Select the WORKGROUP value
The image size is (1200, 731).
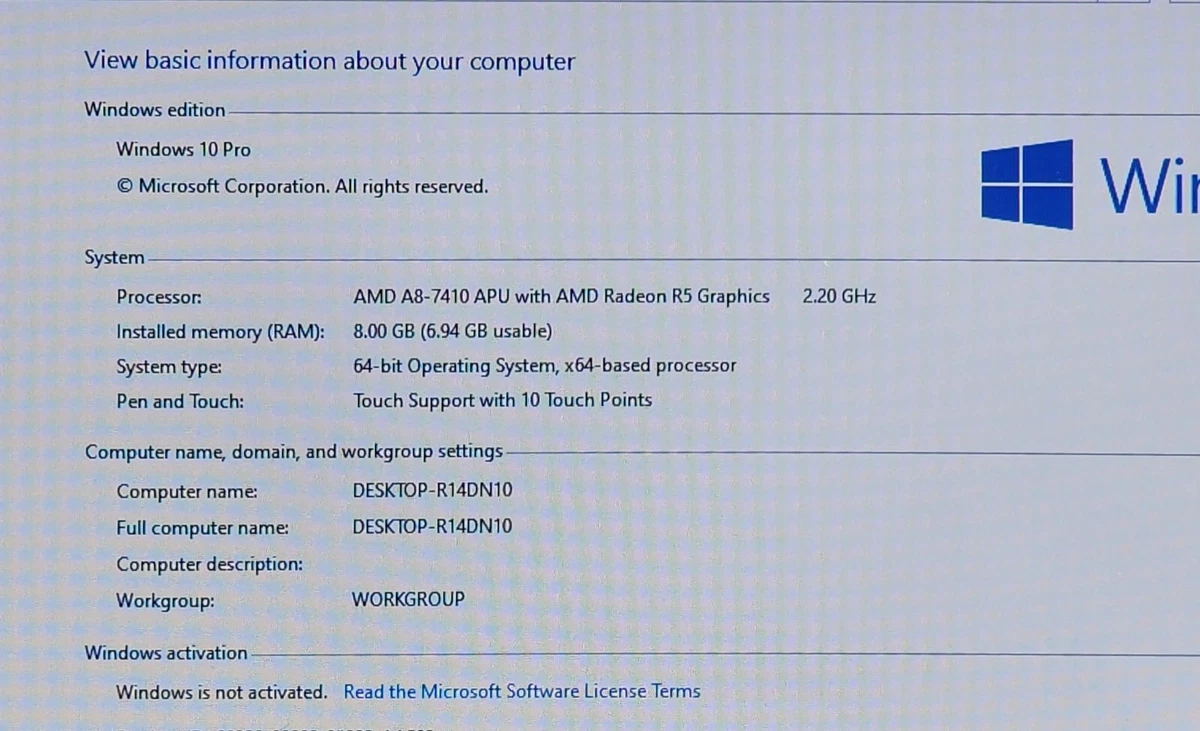tap(408, 599)
